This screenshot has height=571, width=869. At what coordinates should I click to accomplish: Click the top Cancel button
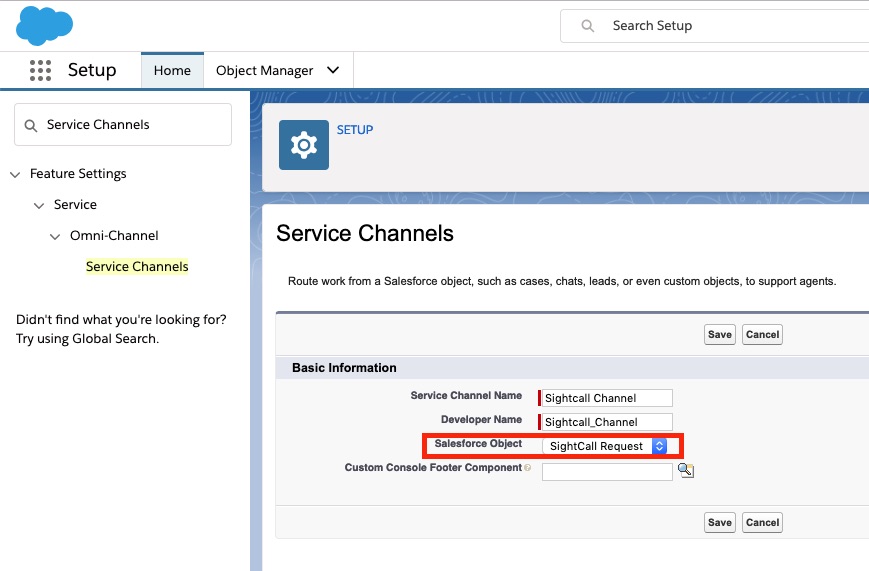point(763,334)
